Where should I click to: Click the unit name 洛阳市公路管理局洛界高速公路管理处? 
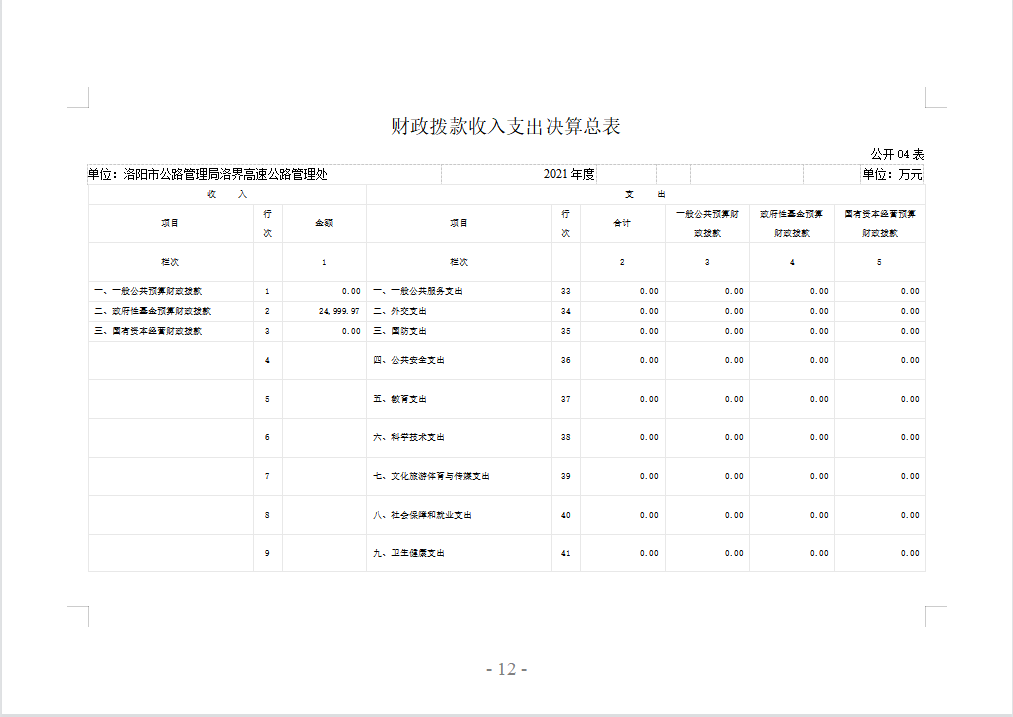point(225,174)
